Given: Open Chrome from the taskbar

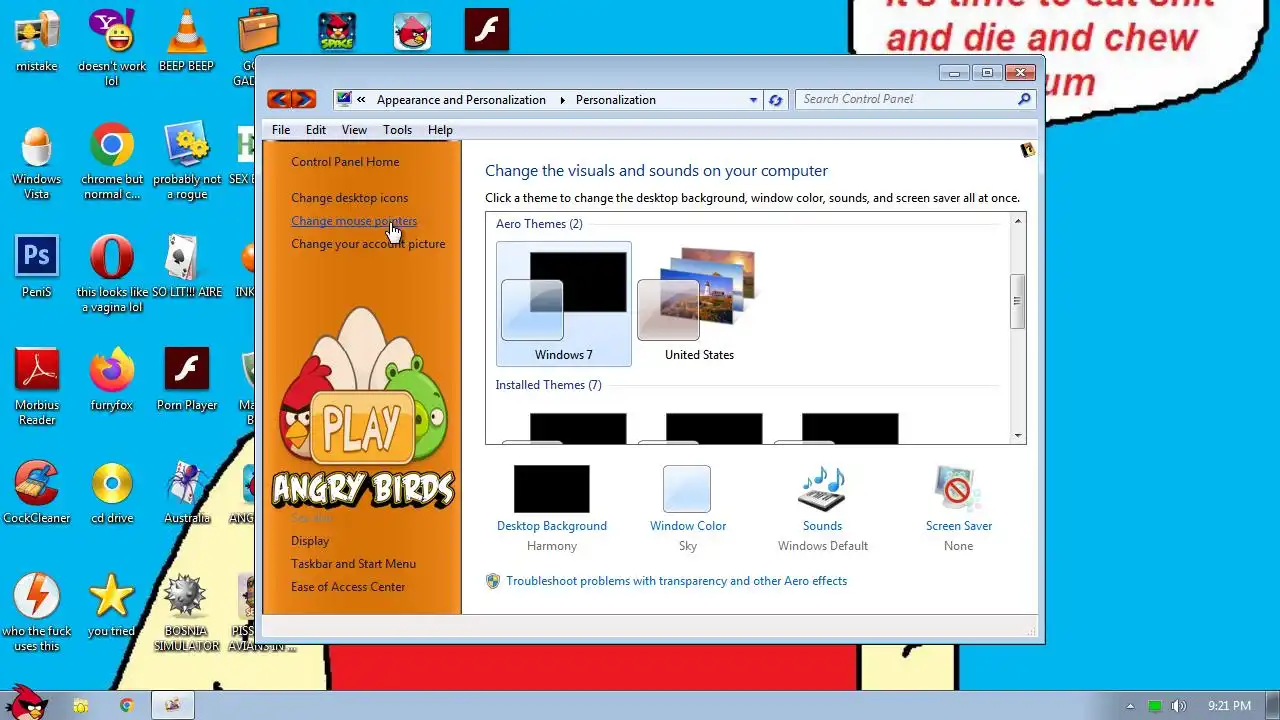Looking at the screenshot, I should click(127, 705).
